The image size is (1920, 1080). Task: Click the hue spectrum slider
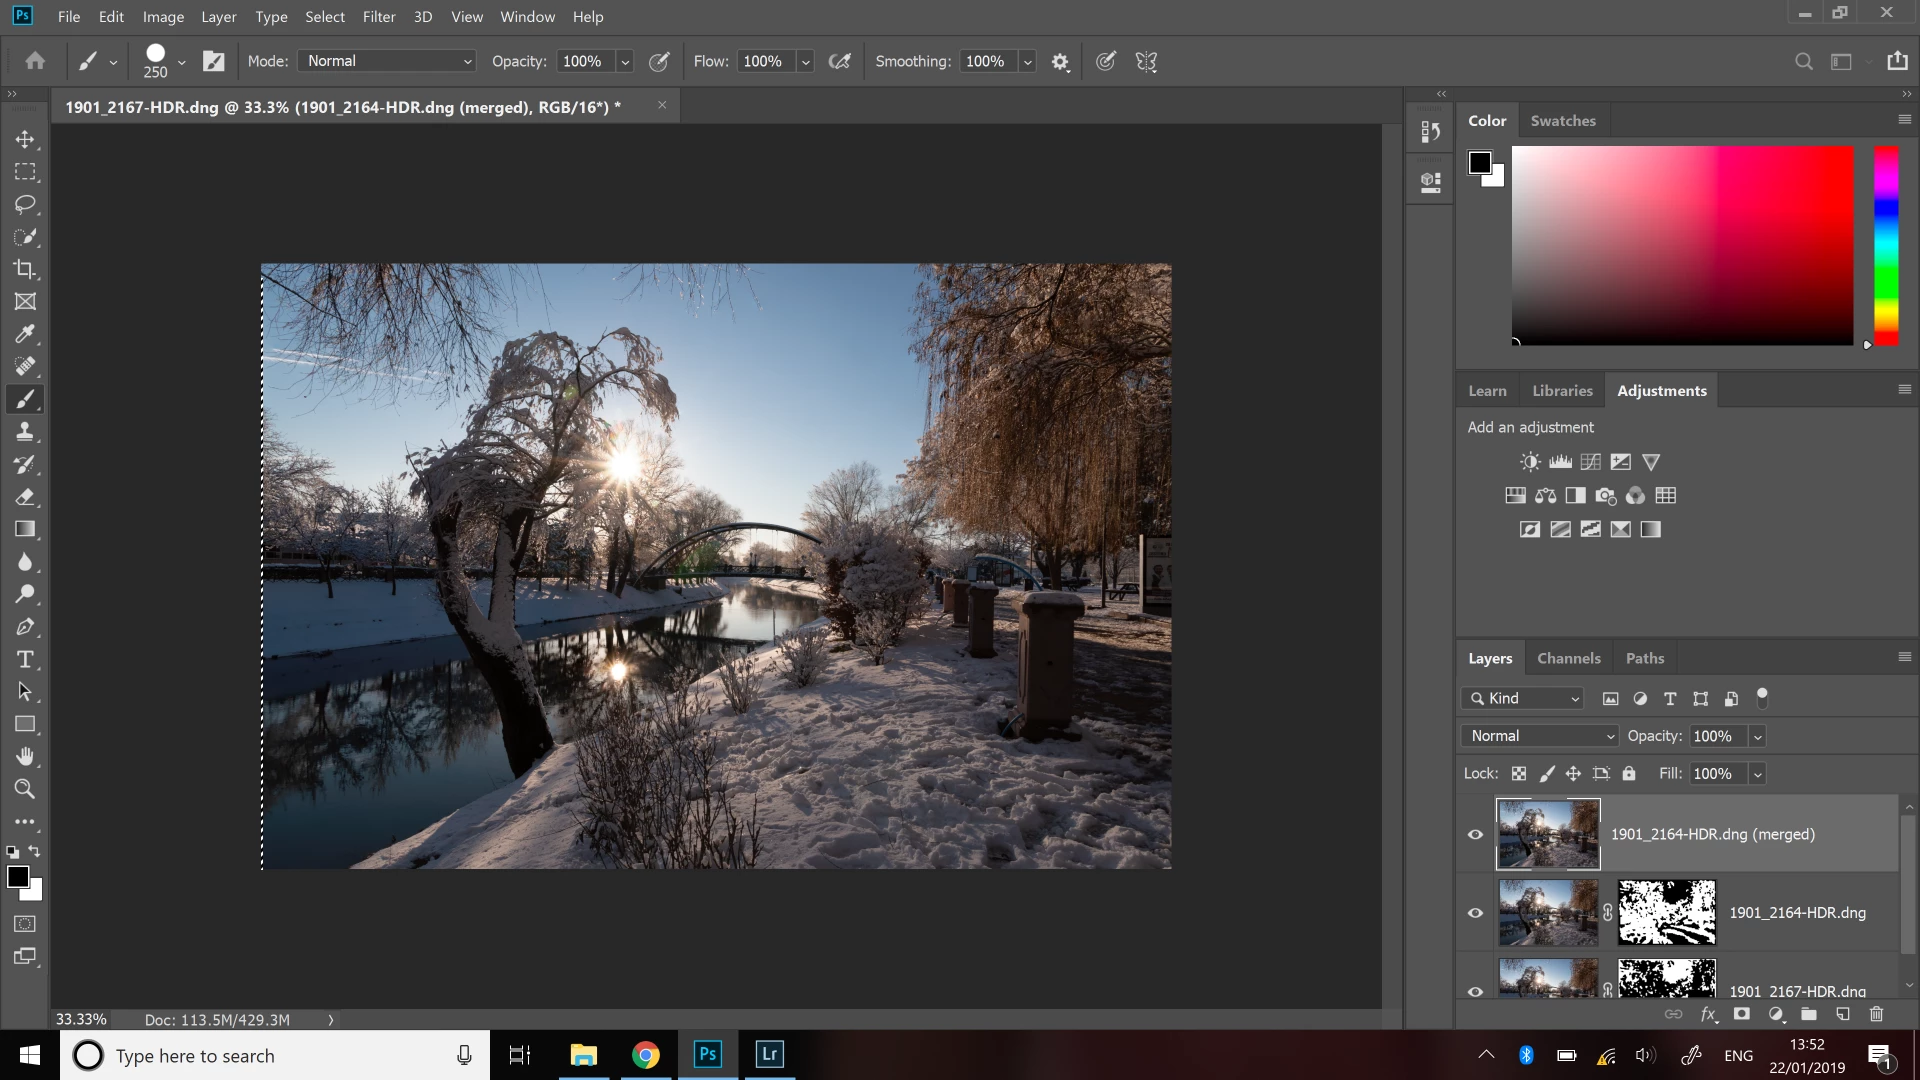pyautogui.click(x=1886, y=245)
